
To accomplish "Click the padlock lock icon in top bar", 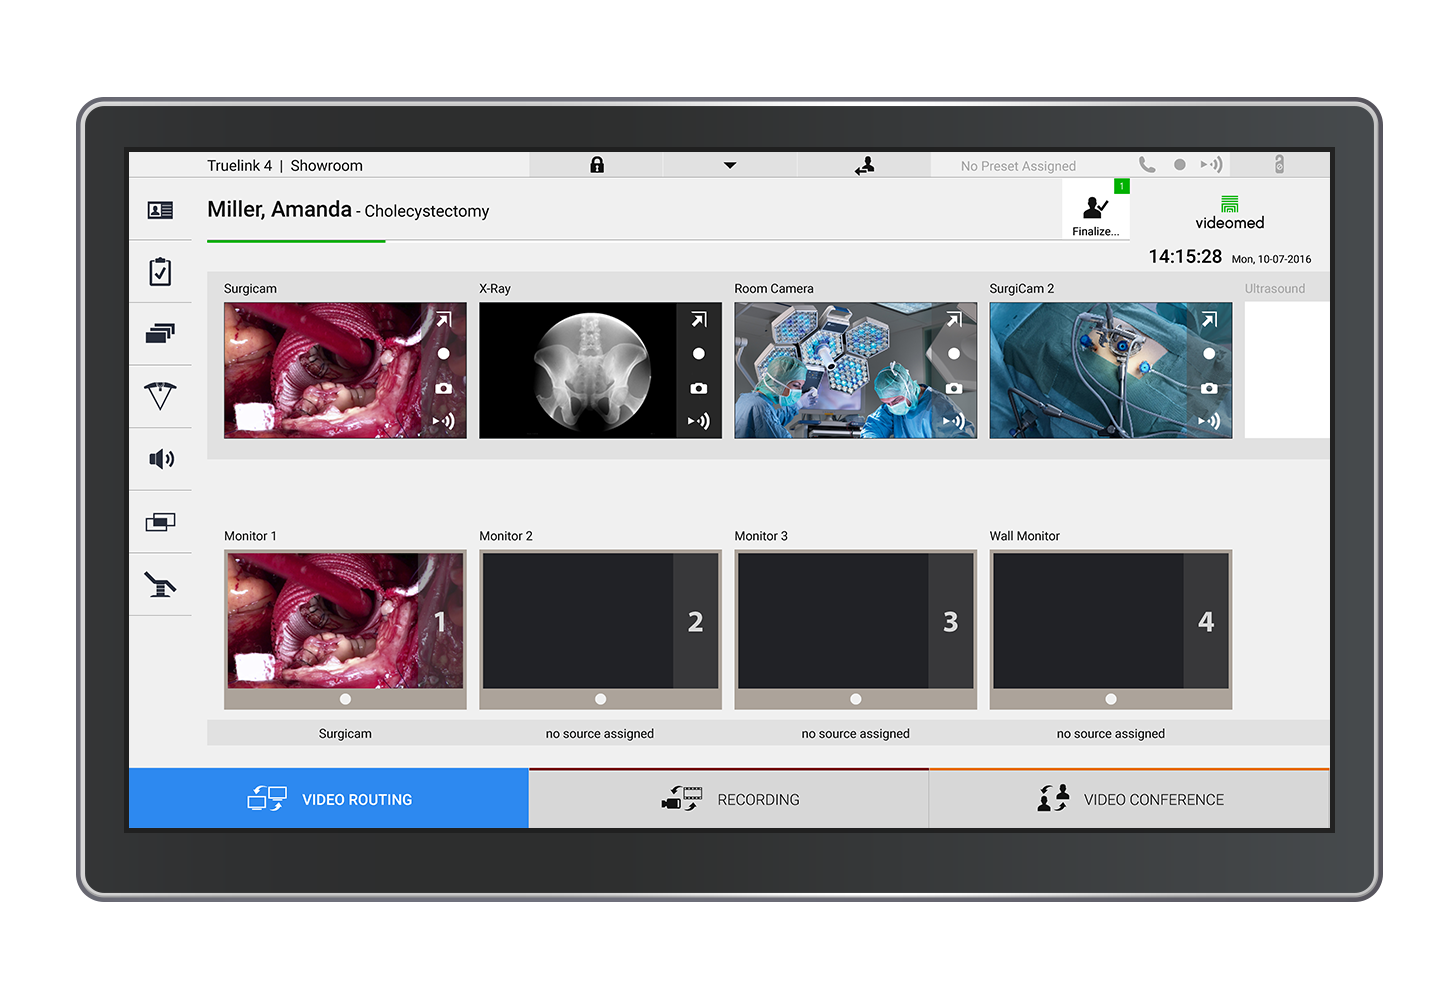I will [x=597, y=165].
